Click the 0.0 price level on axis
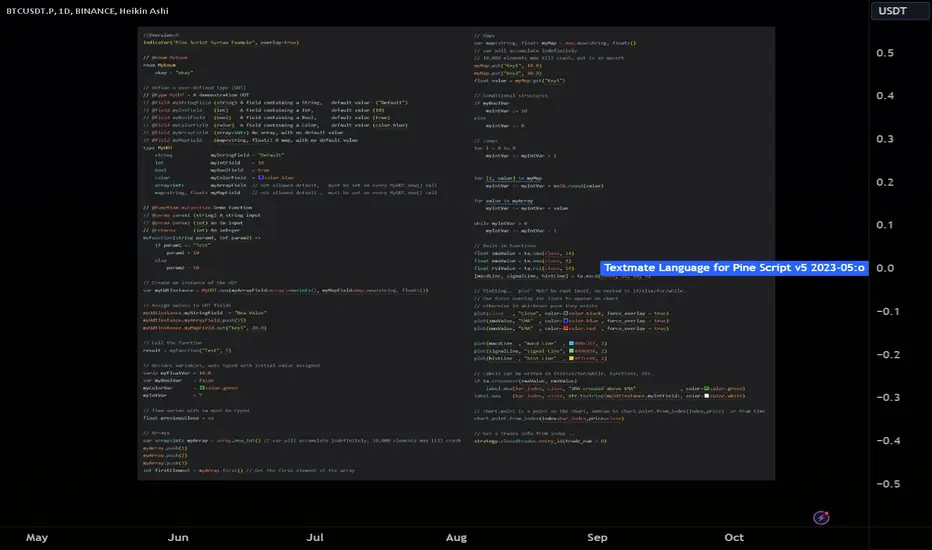932x550 pixels. coord(886,268)
